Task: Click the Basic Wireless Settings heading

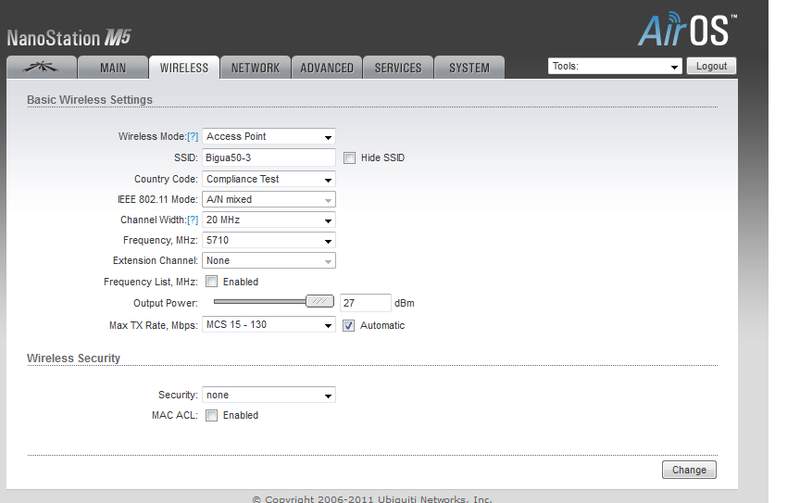Action: 90,99
